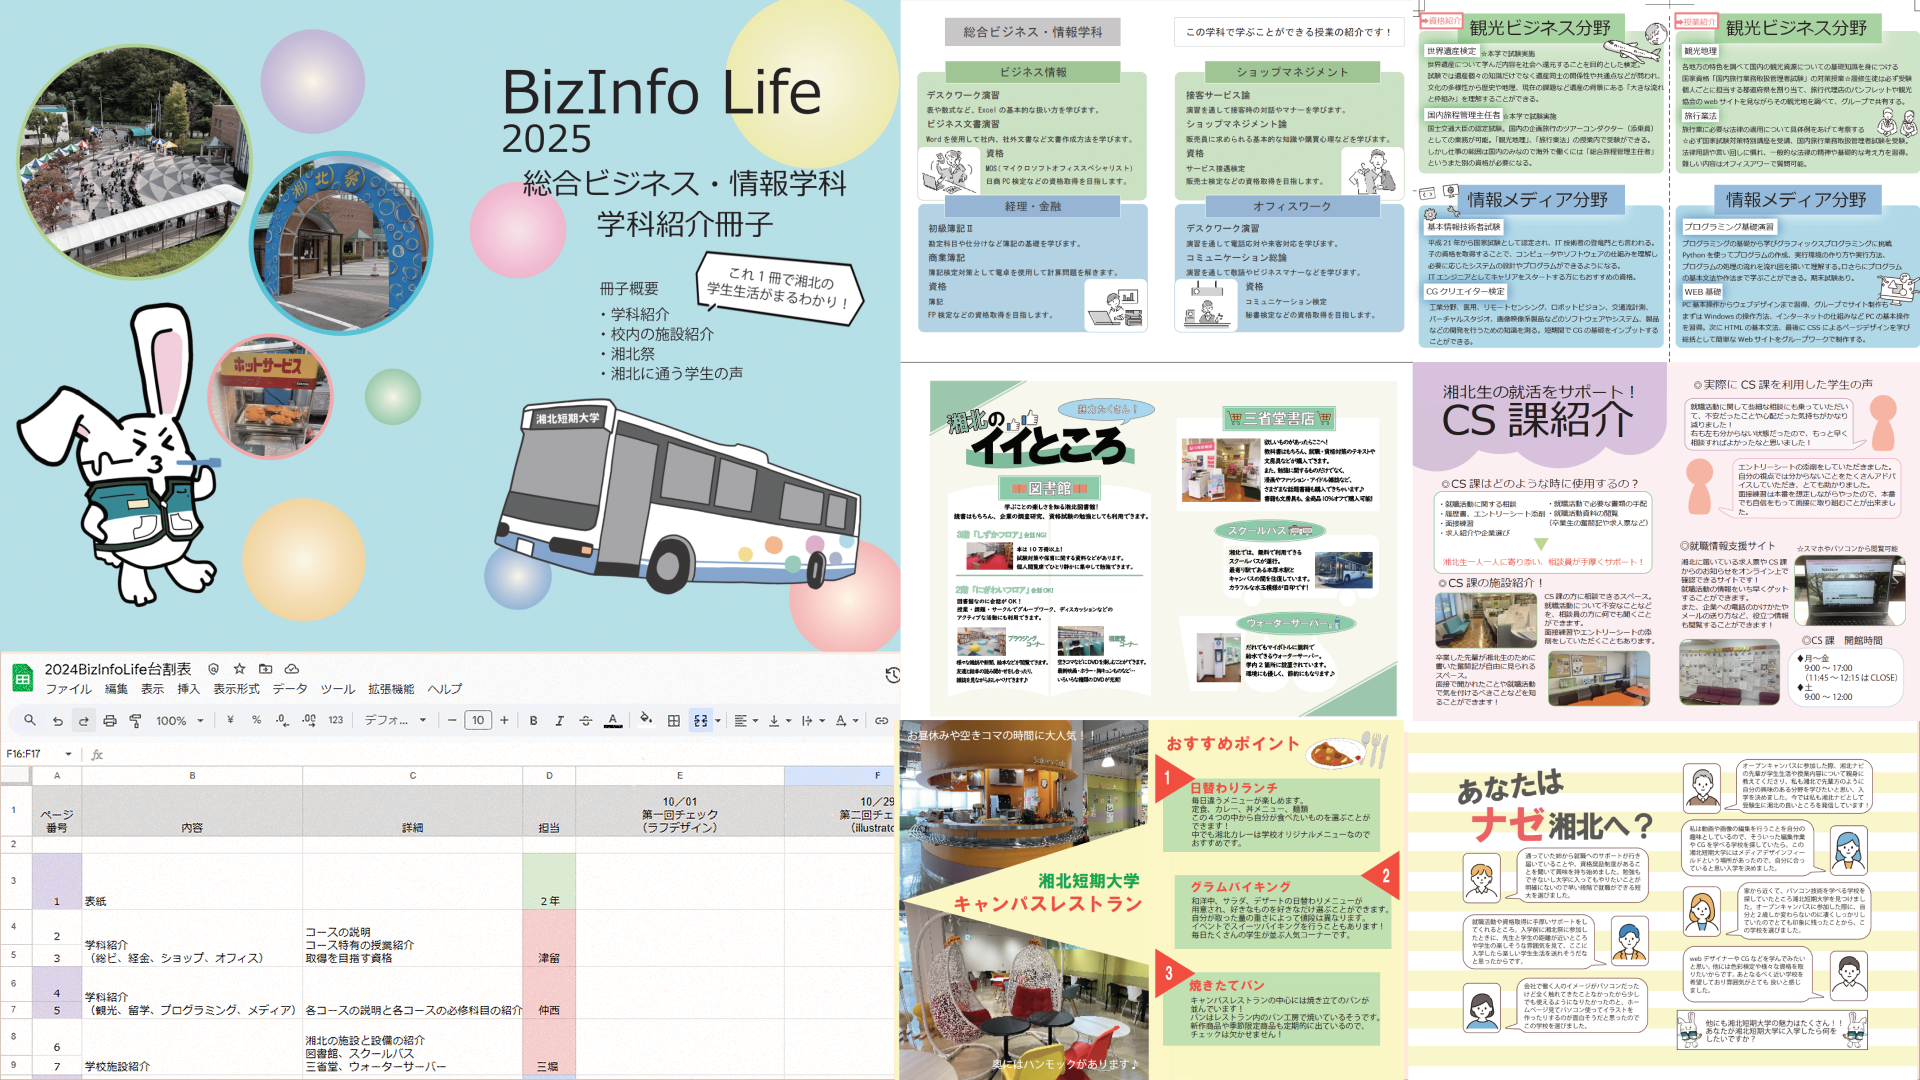The width and height of the screenshot is (1920, 1080).
Task: Select the 第一回チェック header cell
Action: pyautogui.click(x=680, y=811)
